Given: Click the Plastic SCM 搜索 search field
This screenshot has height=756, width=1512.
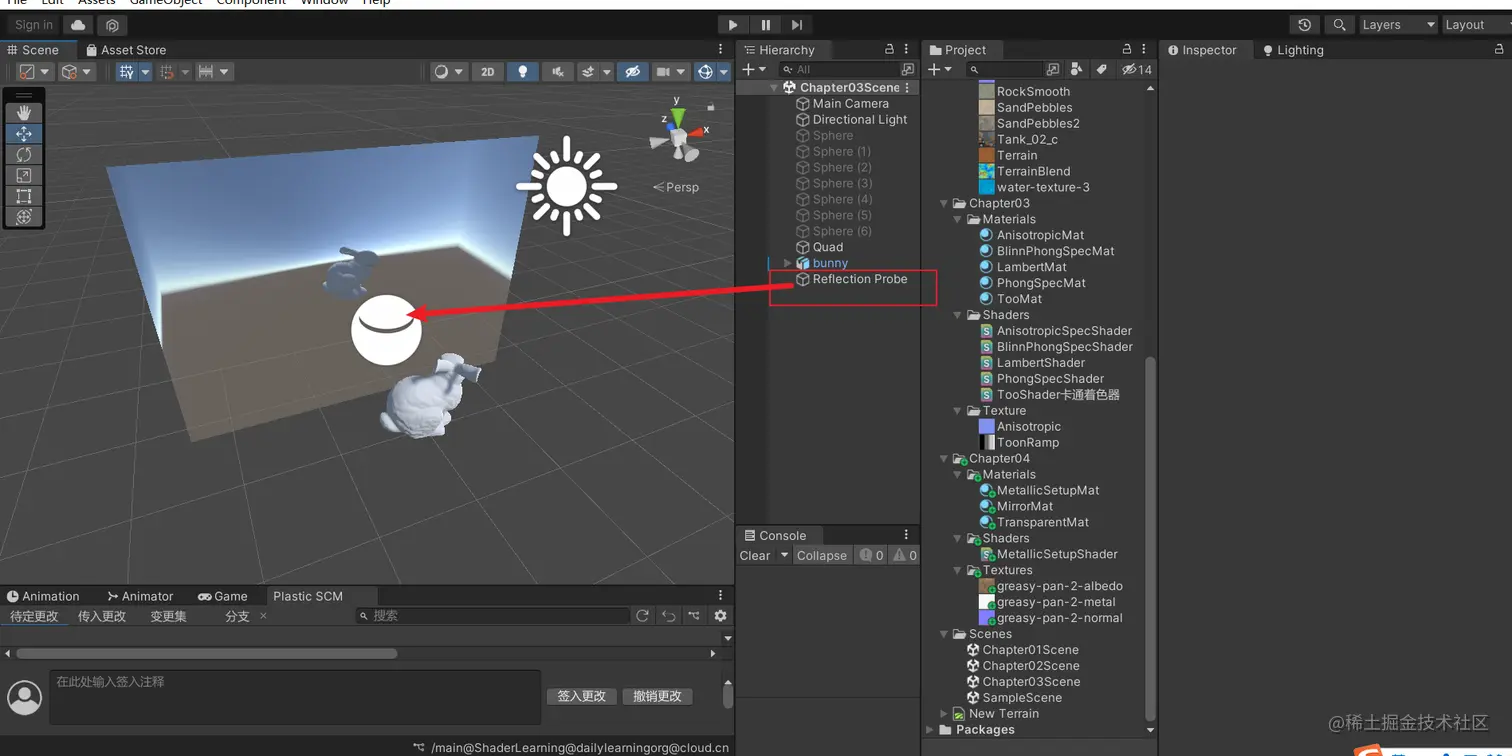Looking at the screenshot, I should tap(493, 616).
